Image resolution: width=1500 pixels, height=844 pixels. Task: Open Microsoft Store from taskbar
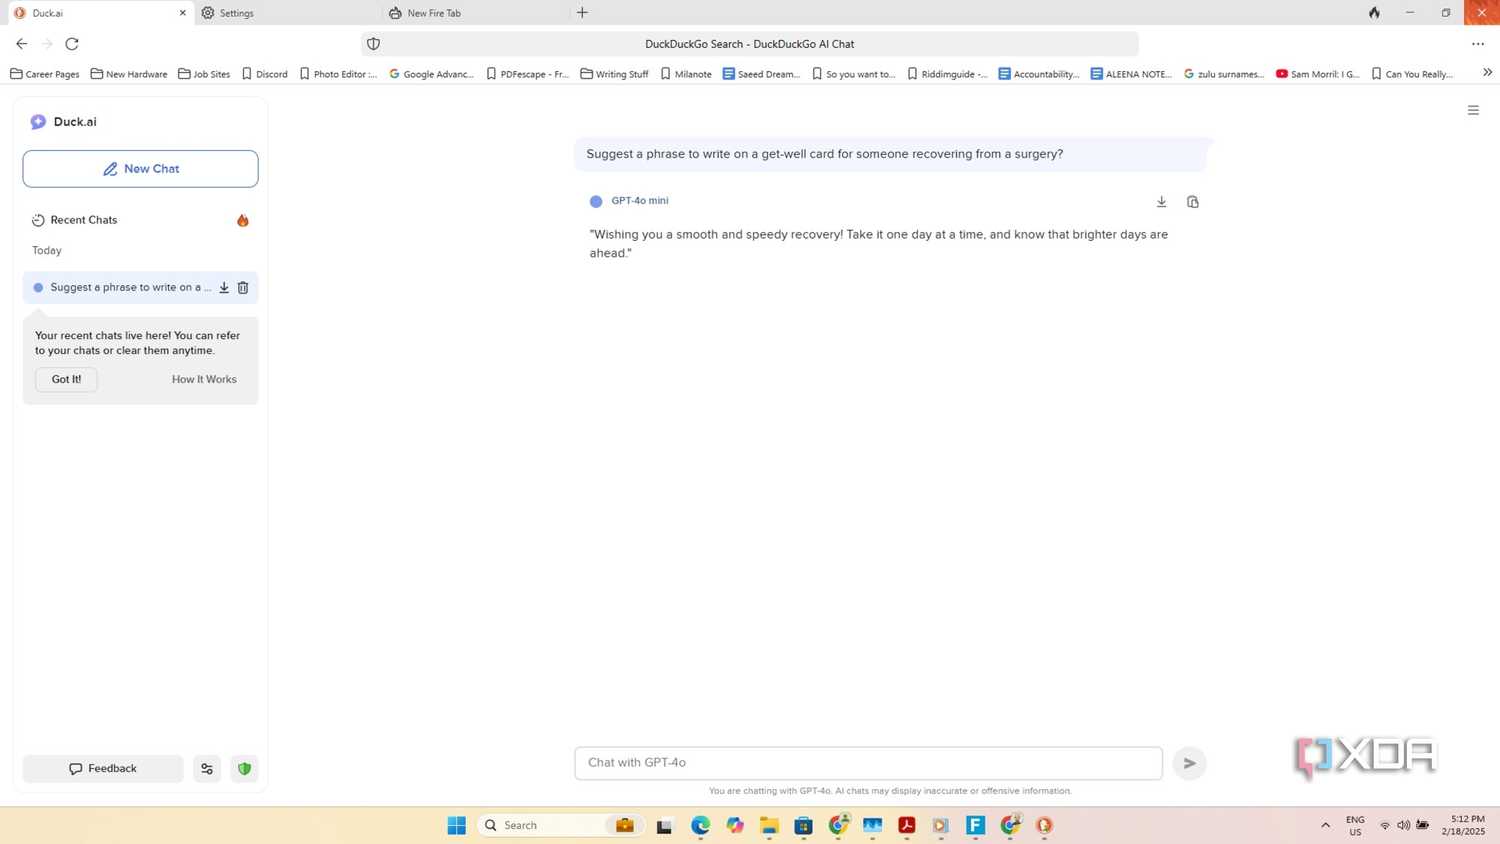[x=803, y=825]
